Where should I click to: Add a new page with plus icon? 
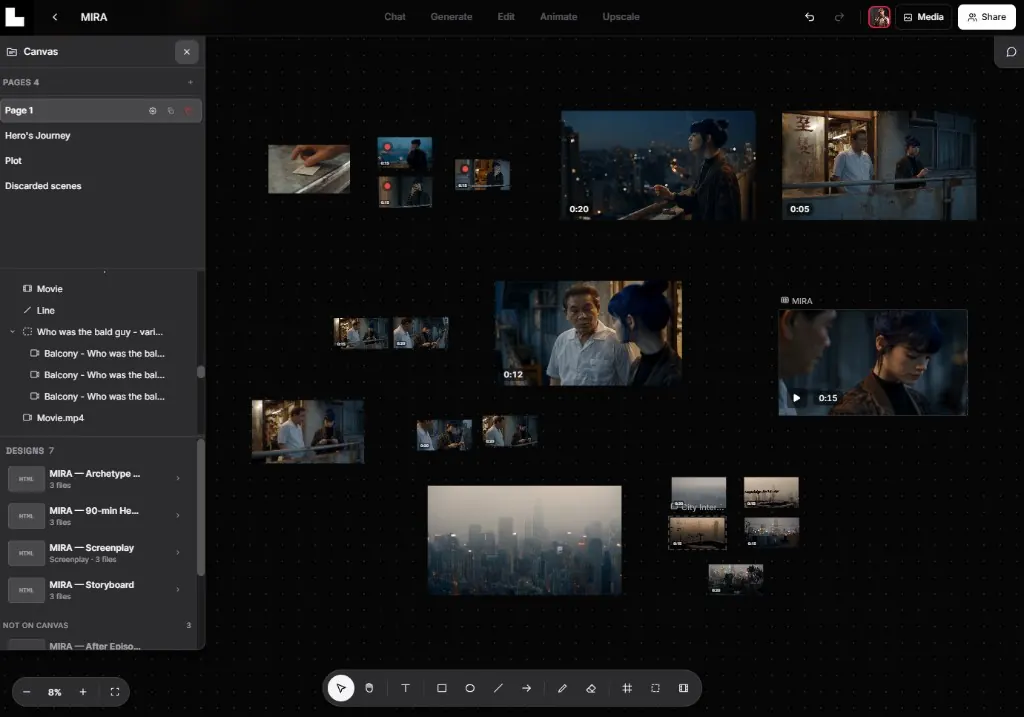[190, 82]
